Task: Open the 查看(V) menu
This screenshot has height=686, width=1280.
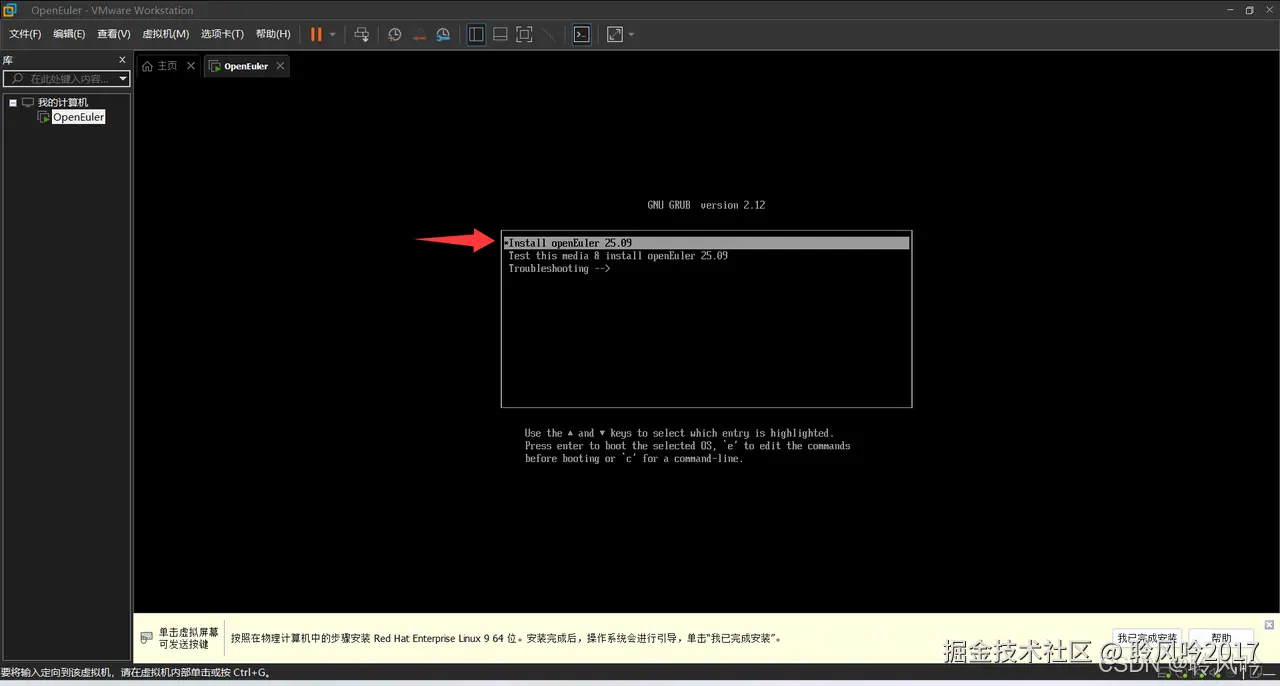Action: tap(113, 34)
